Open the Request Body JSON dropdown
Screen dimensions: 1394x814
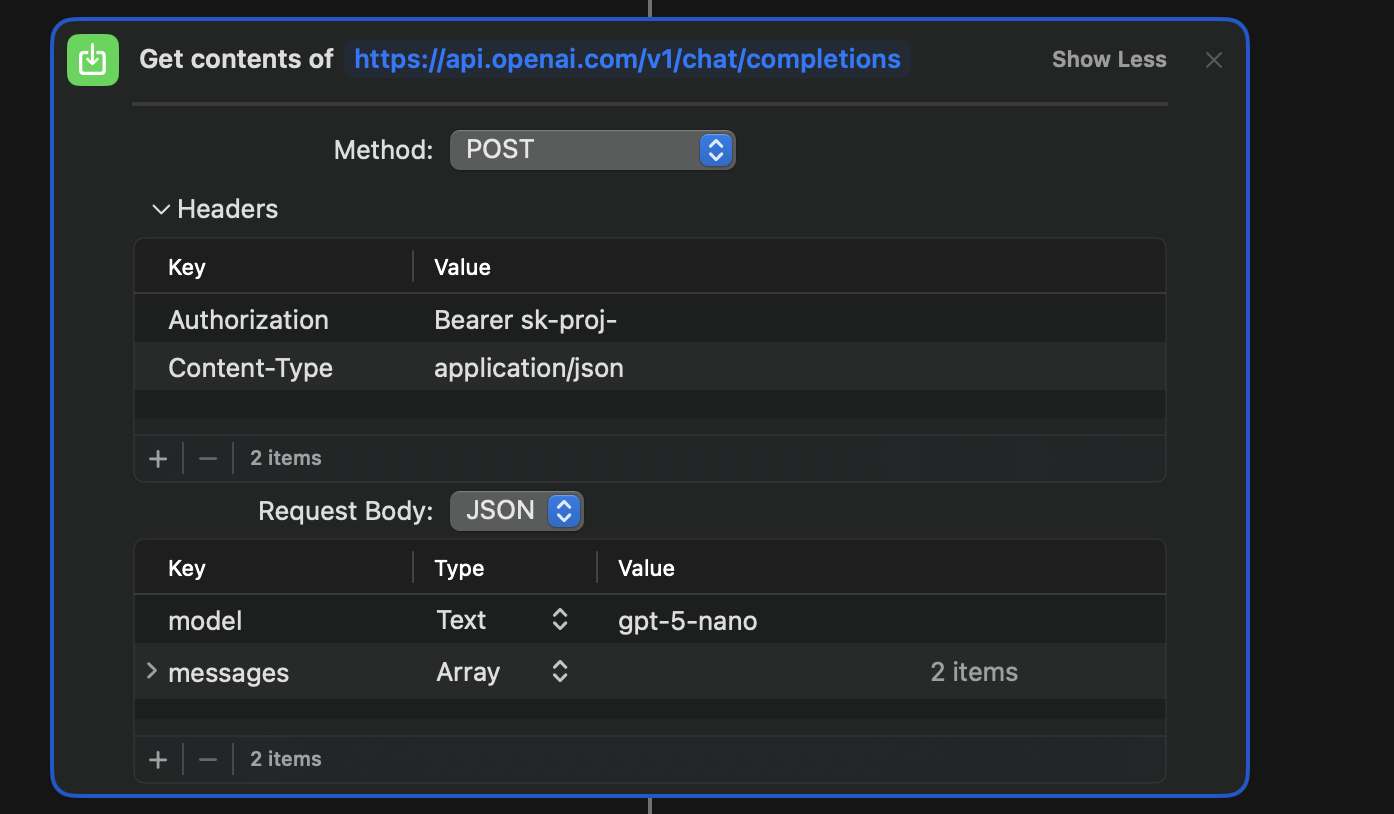click(x=517, y=511)
